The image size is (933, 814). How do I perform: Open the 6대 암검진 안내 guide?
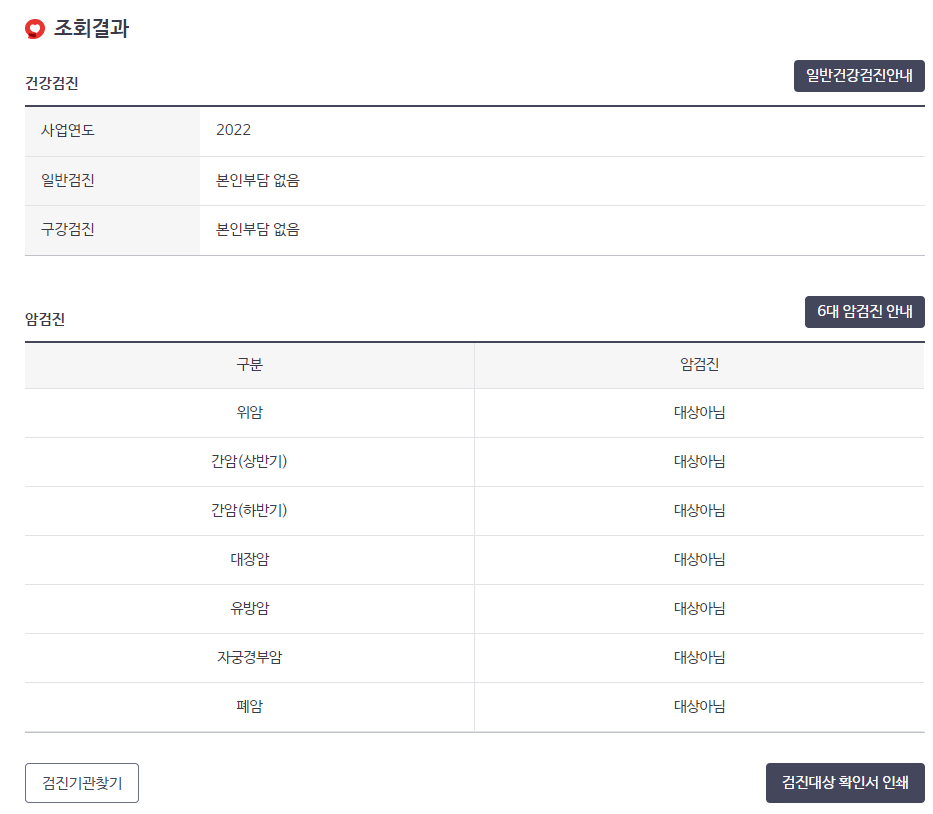pyautogui.click(x=864, y=311)
